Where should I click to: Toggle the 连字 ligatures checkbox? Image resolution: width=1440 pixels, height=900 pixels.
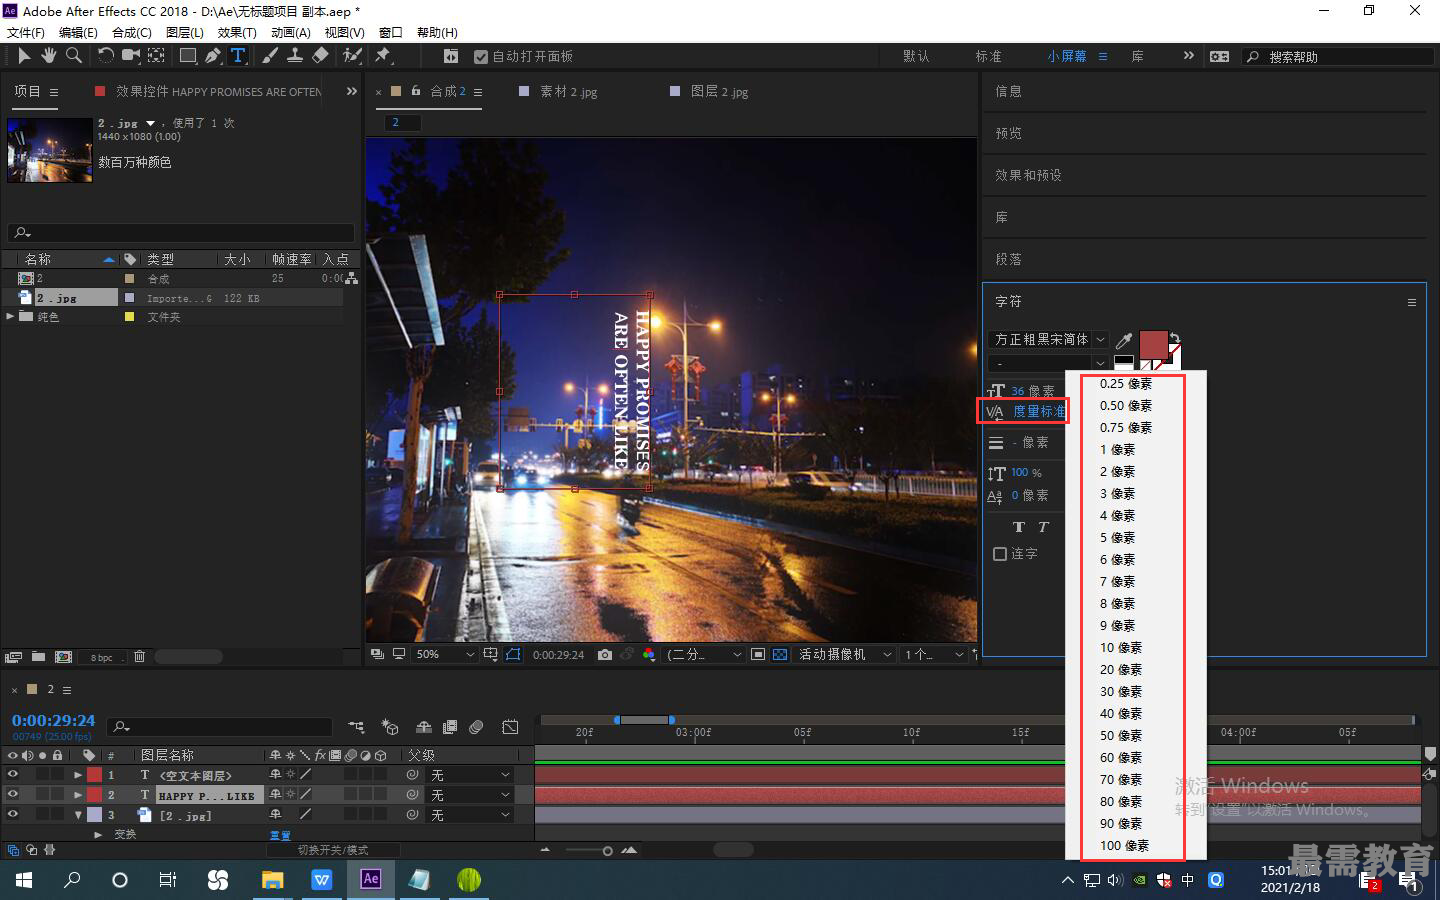coord(1000,553)
